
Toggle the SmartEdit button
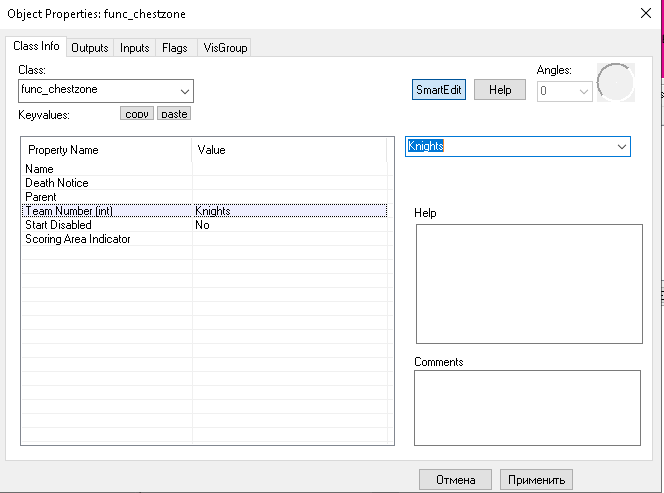[x=439, y=90]
